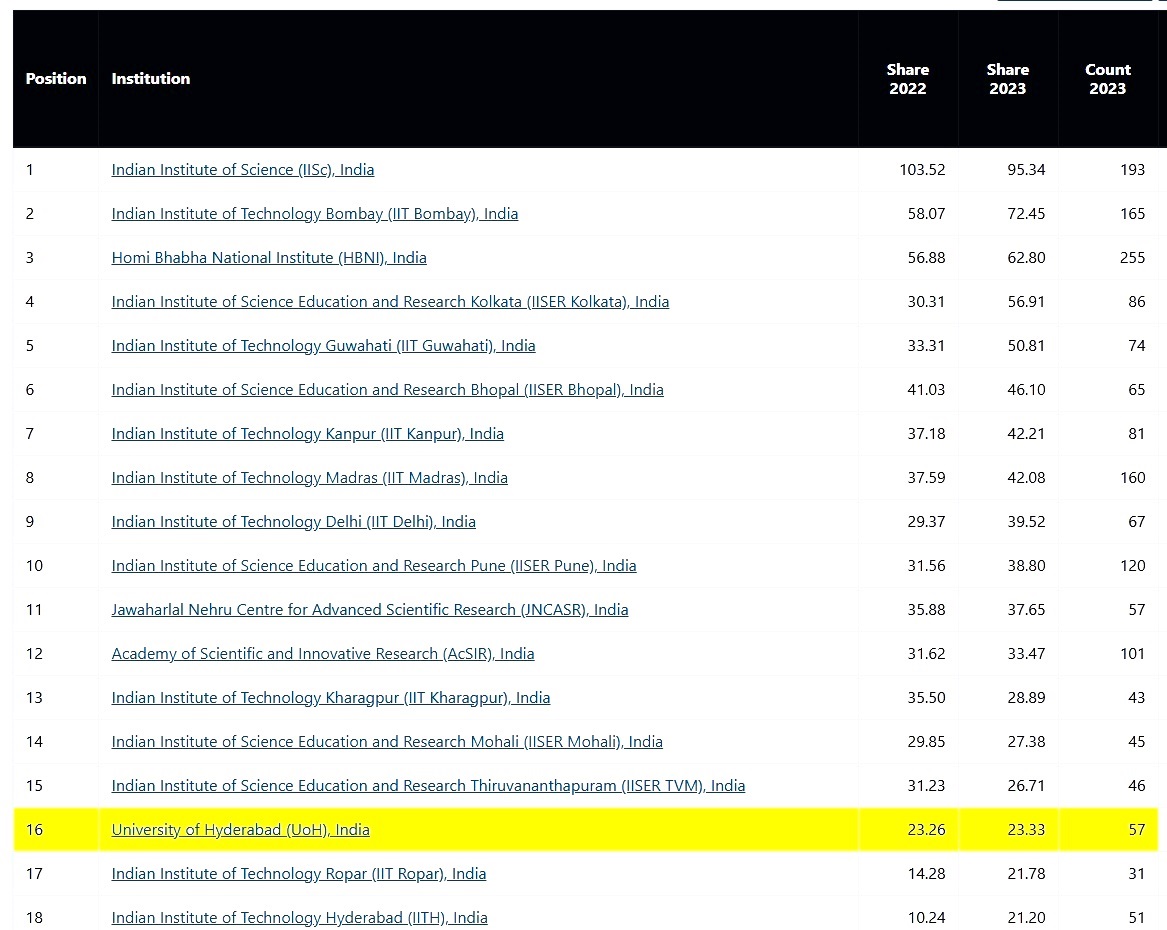Select the highlighted Share 2023 value 23.33
The height and width of the screenshot is (930, 1167).
pyautogui.click(x=1026, y=829)
